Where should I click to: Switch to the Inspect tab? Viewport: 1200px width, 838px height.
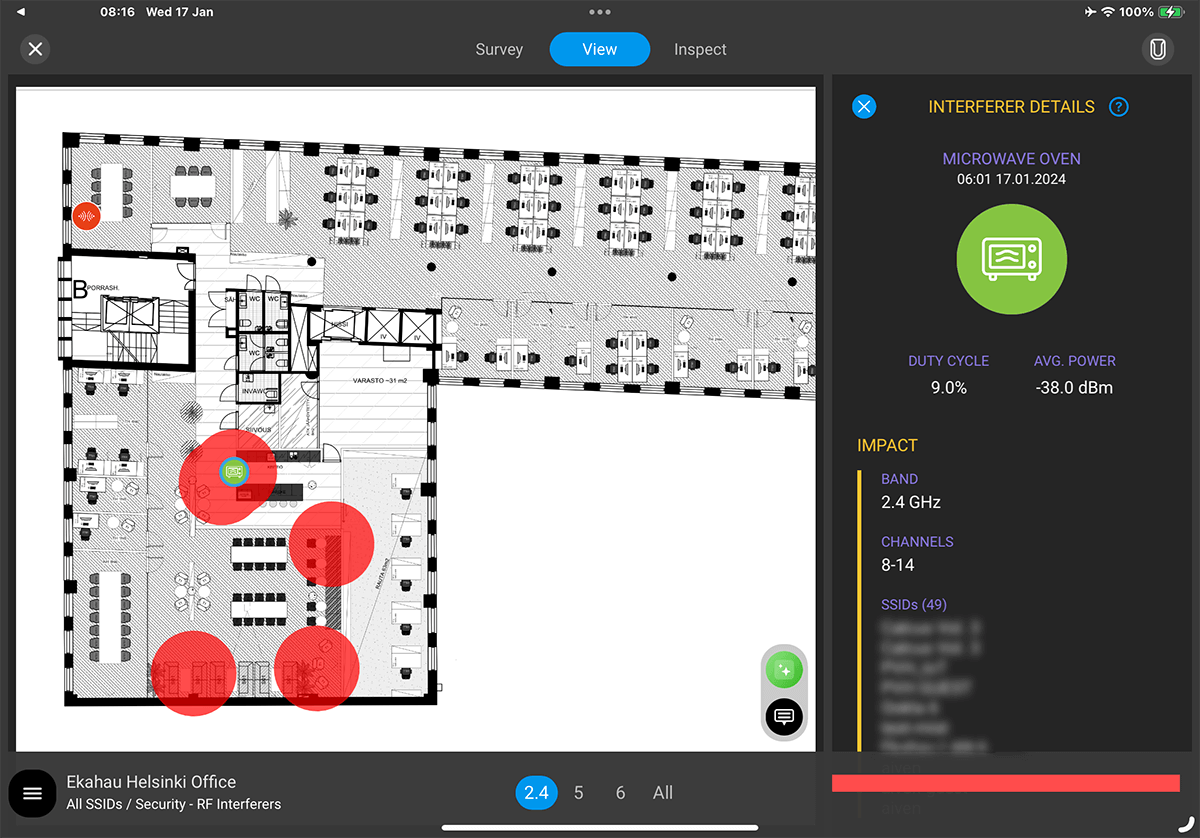coord(700,49)
